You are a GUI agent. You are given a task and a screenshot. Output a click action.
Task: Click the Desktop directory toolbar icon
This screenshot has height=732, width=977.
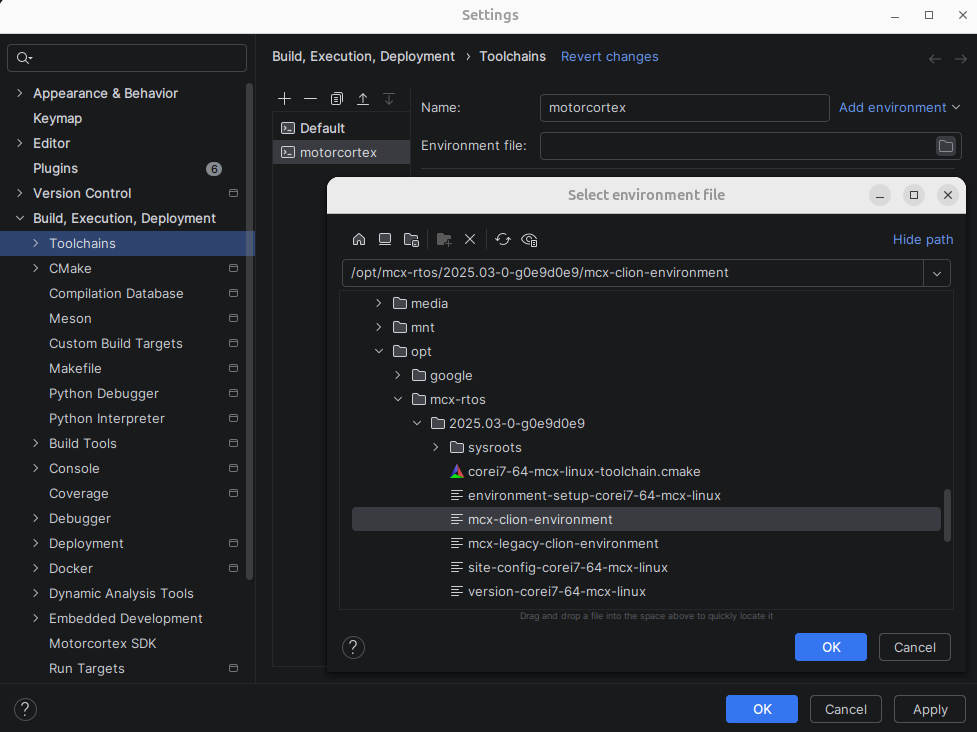[x=385, y=240]
